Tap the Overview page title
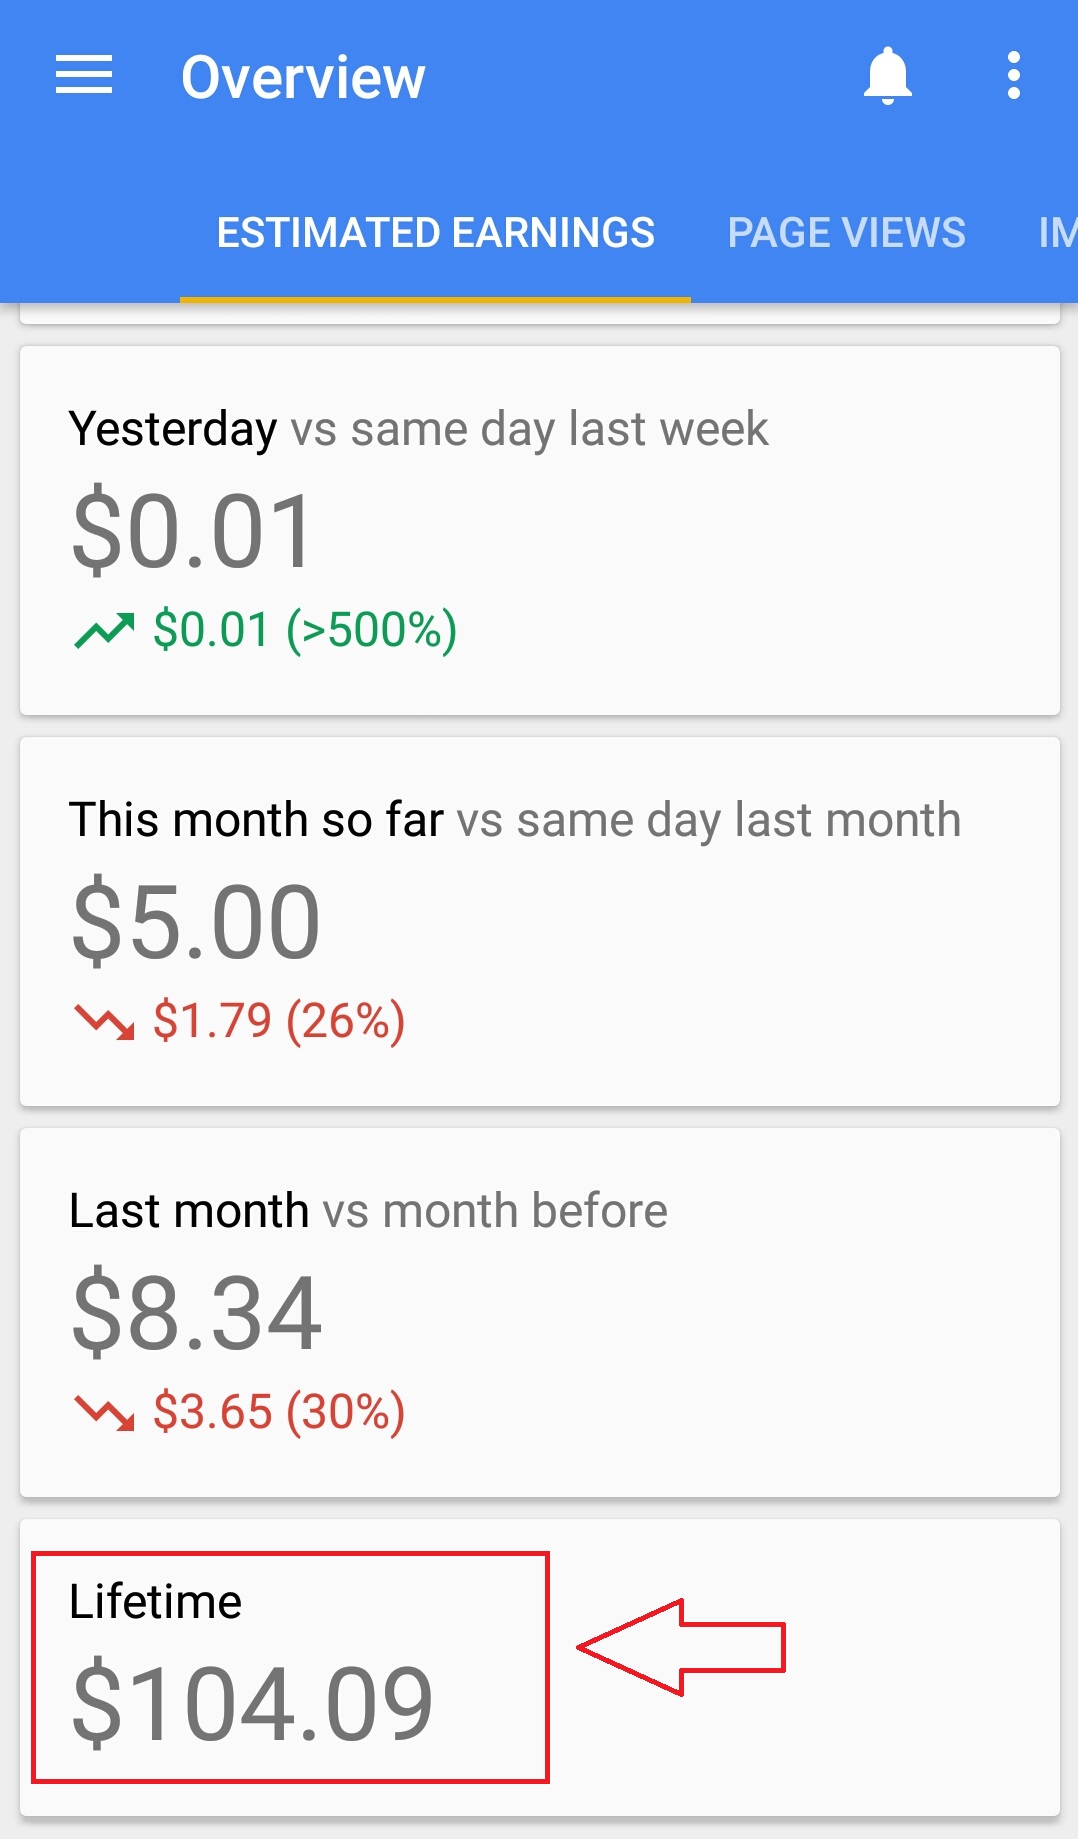This screenshot has height=1839, width=1078. (x=303, y=77)
